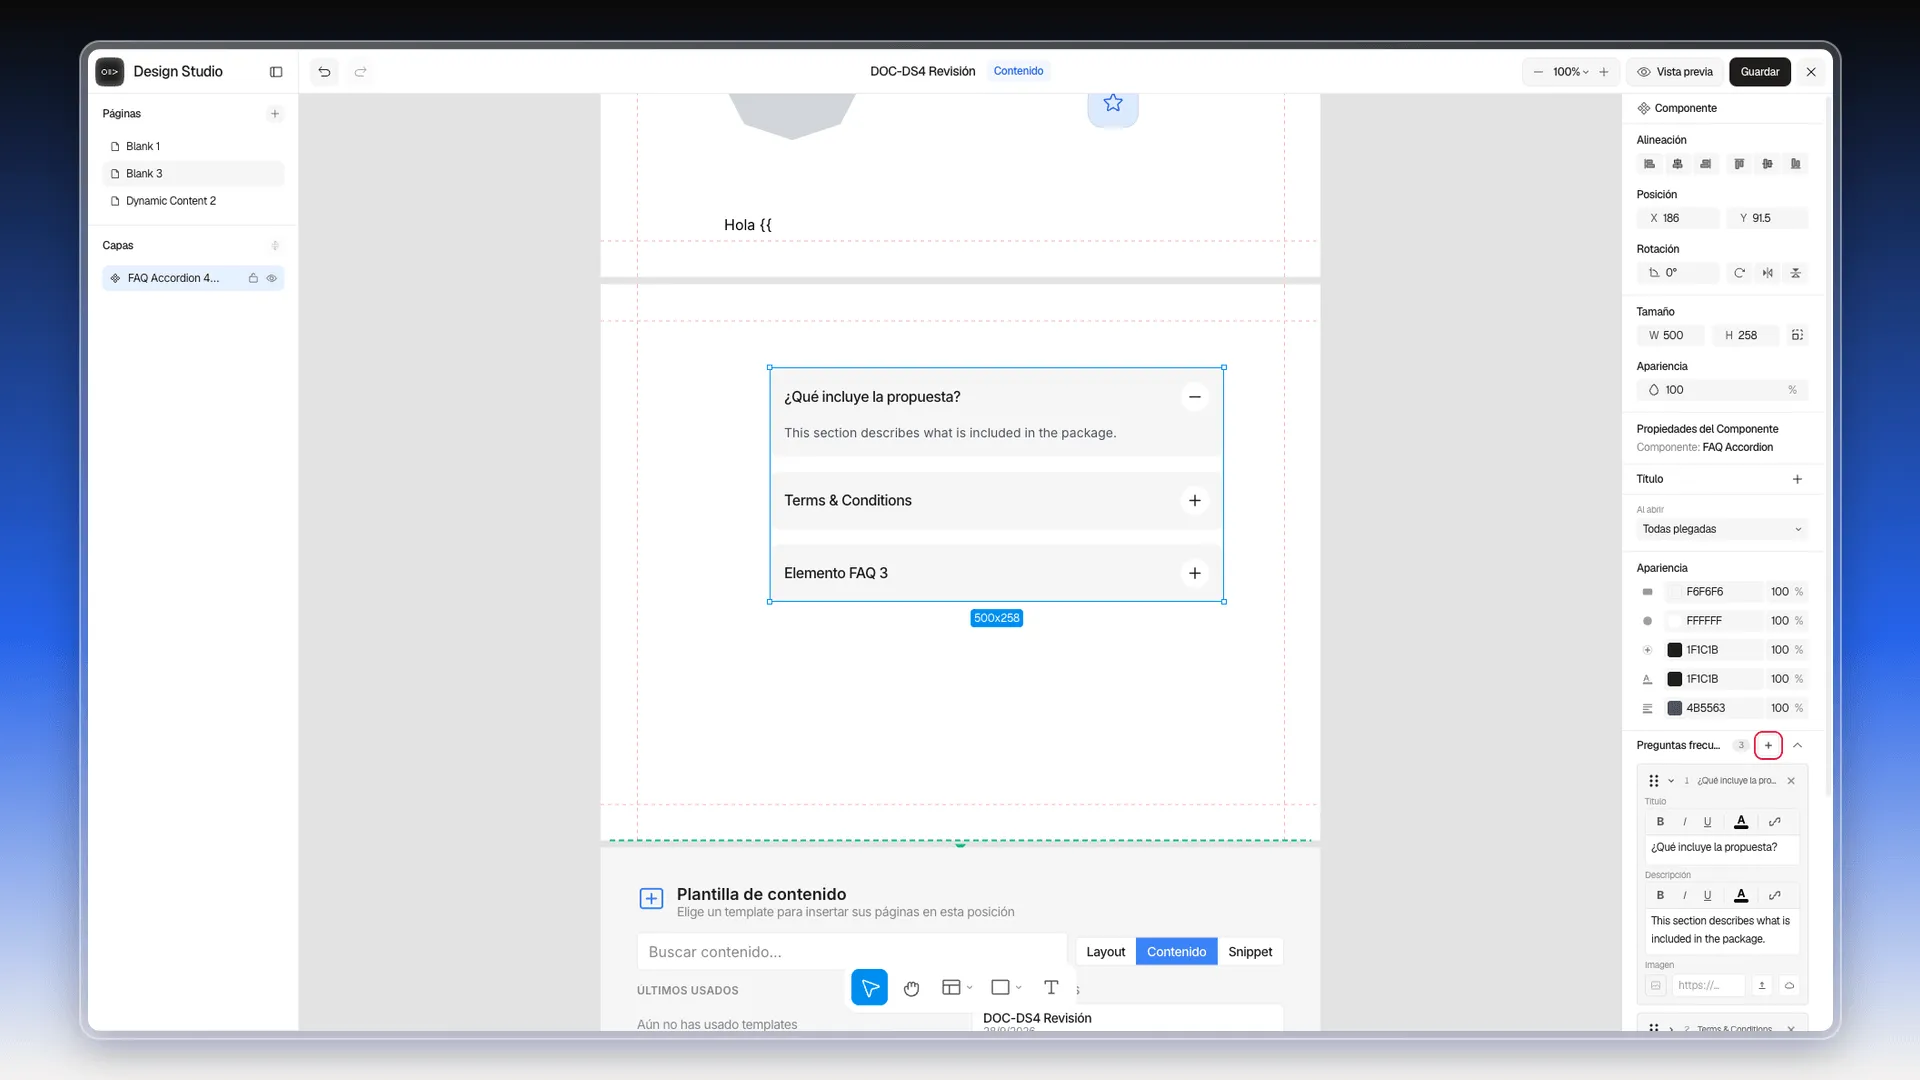Image resolution: width=1920 pixels, height=1080 pixels.
Task: Click the 4B5563 color swatch
Action: pyautogui.click(x=1674, y=709)
